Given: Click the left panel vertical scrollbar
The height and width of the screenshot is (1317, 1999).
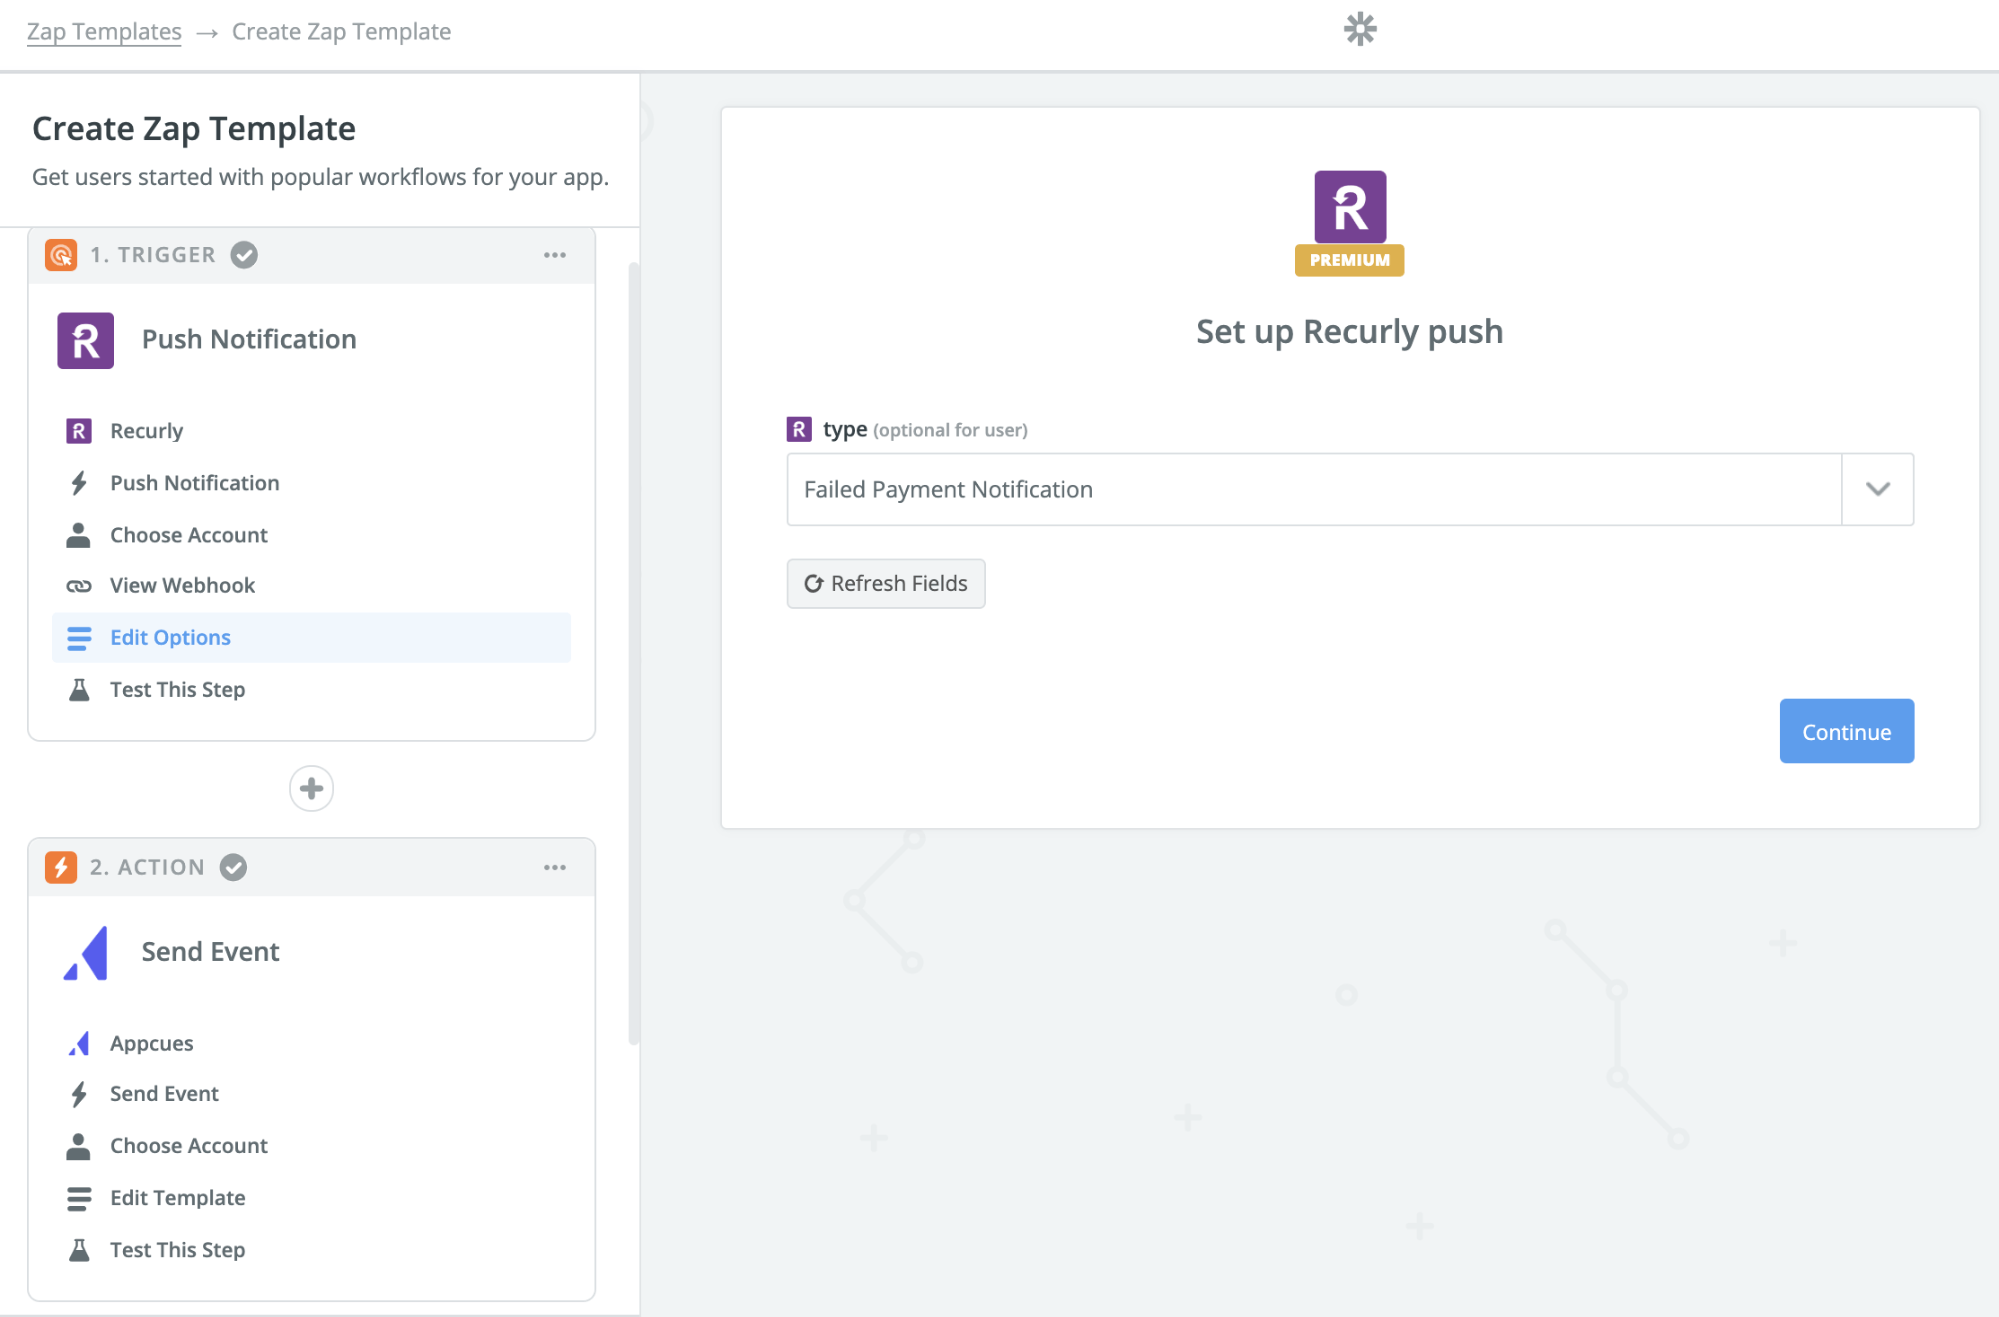Looking at the screenshot, I should point(633,654).
